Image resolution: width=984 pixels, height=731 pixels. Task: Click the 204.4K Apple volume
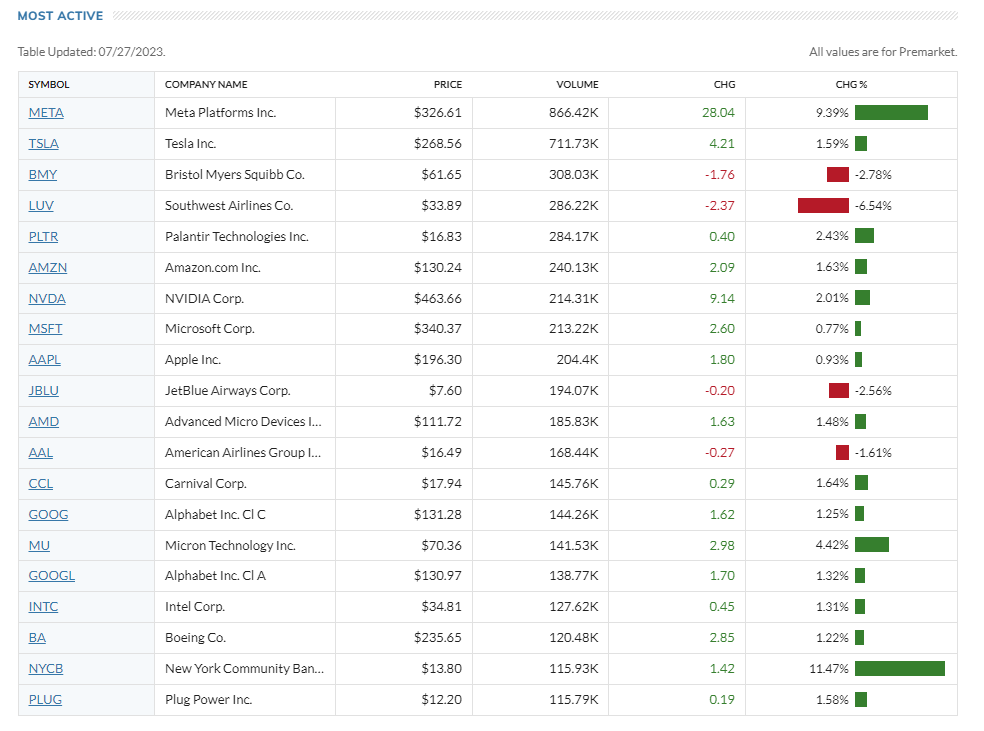(x=577, y=360)
